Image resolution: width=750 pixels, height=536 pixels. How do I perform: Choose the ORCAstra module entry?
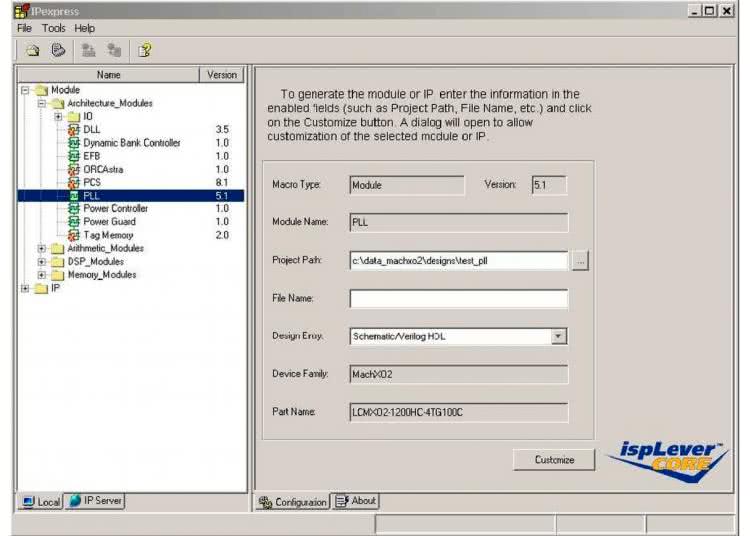pos(102,169)
